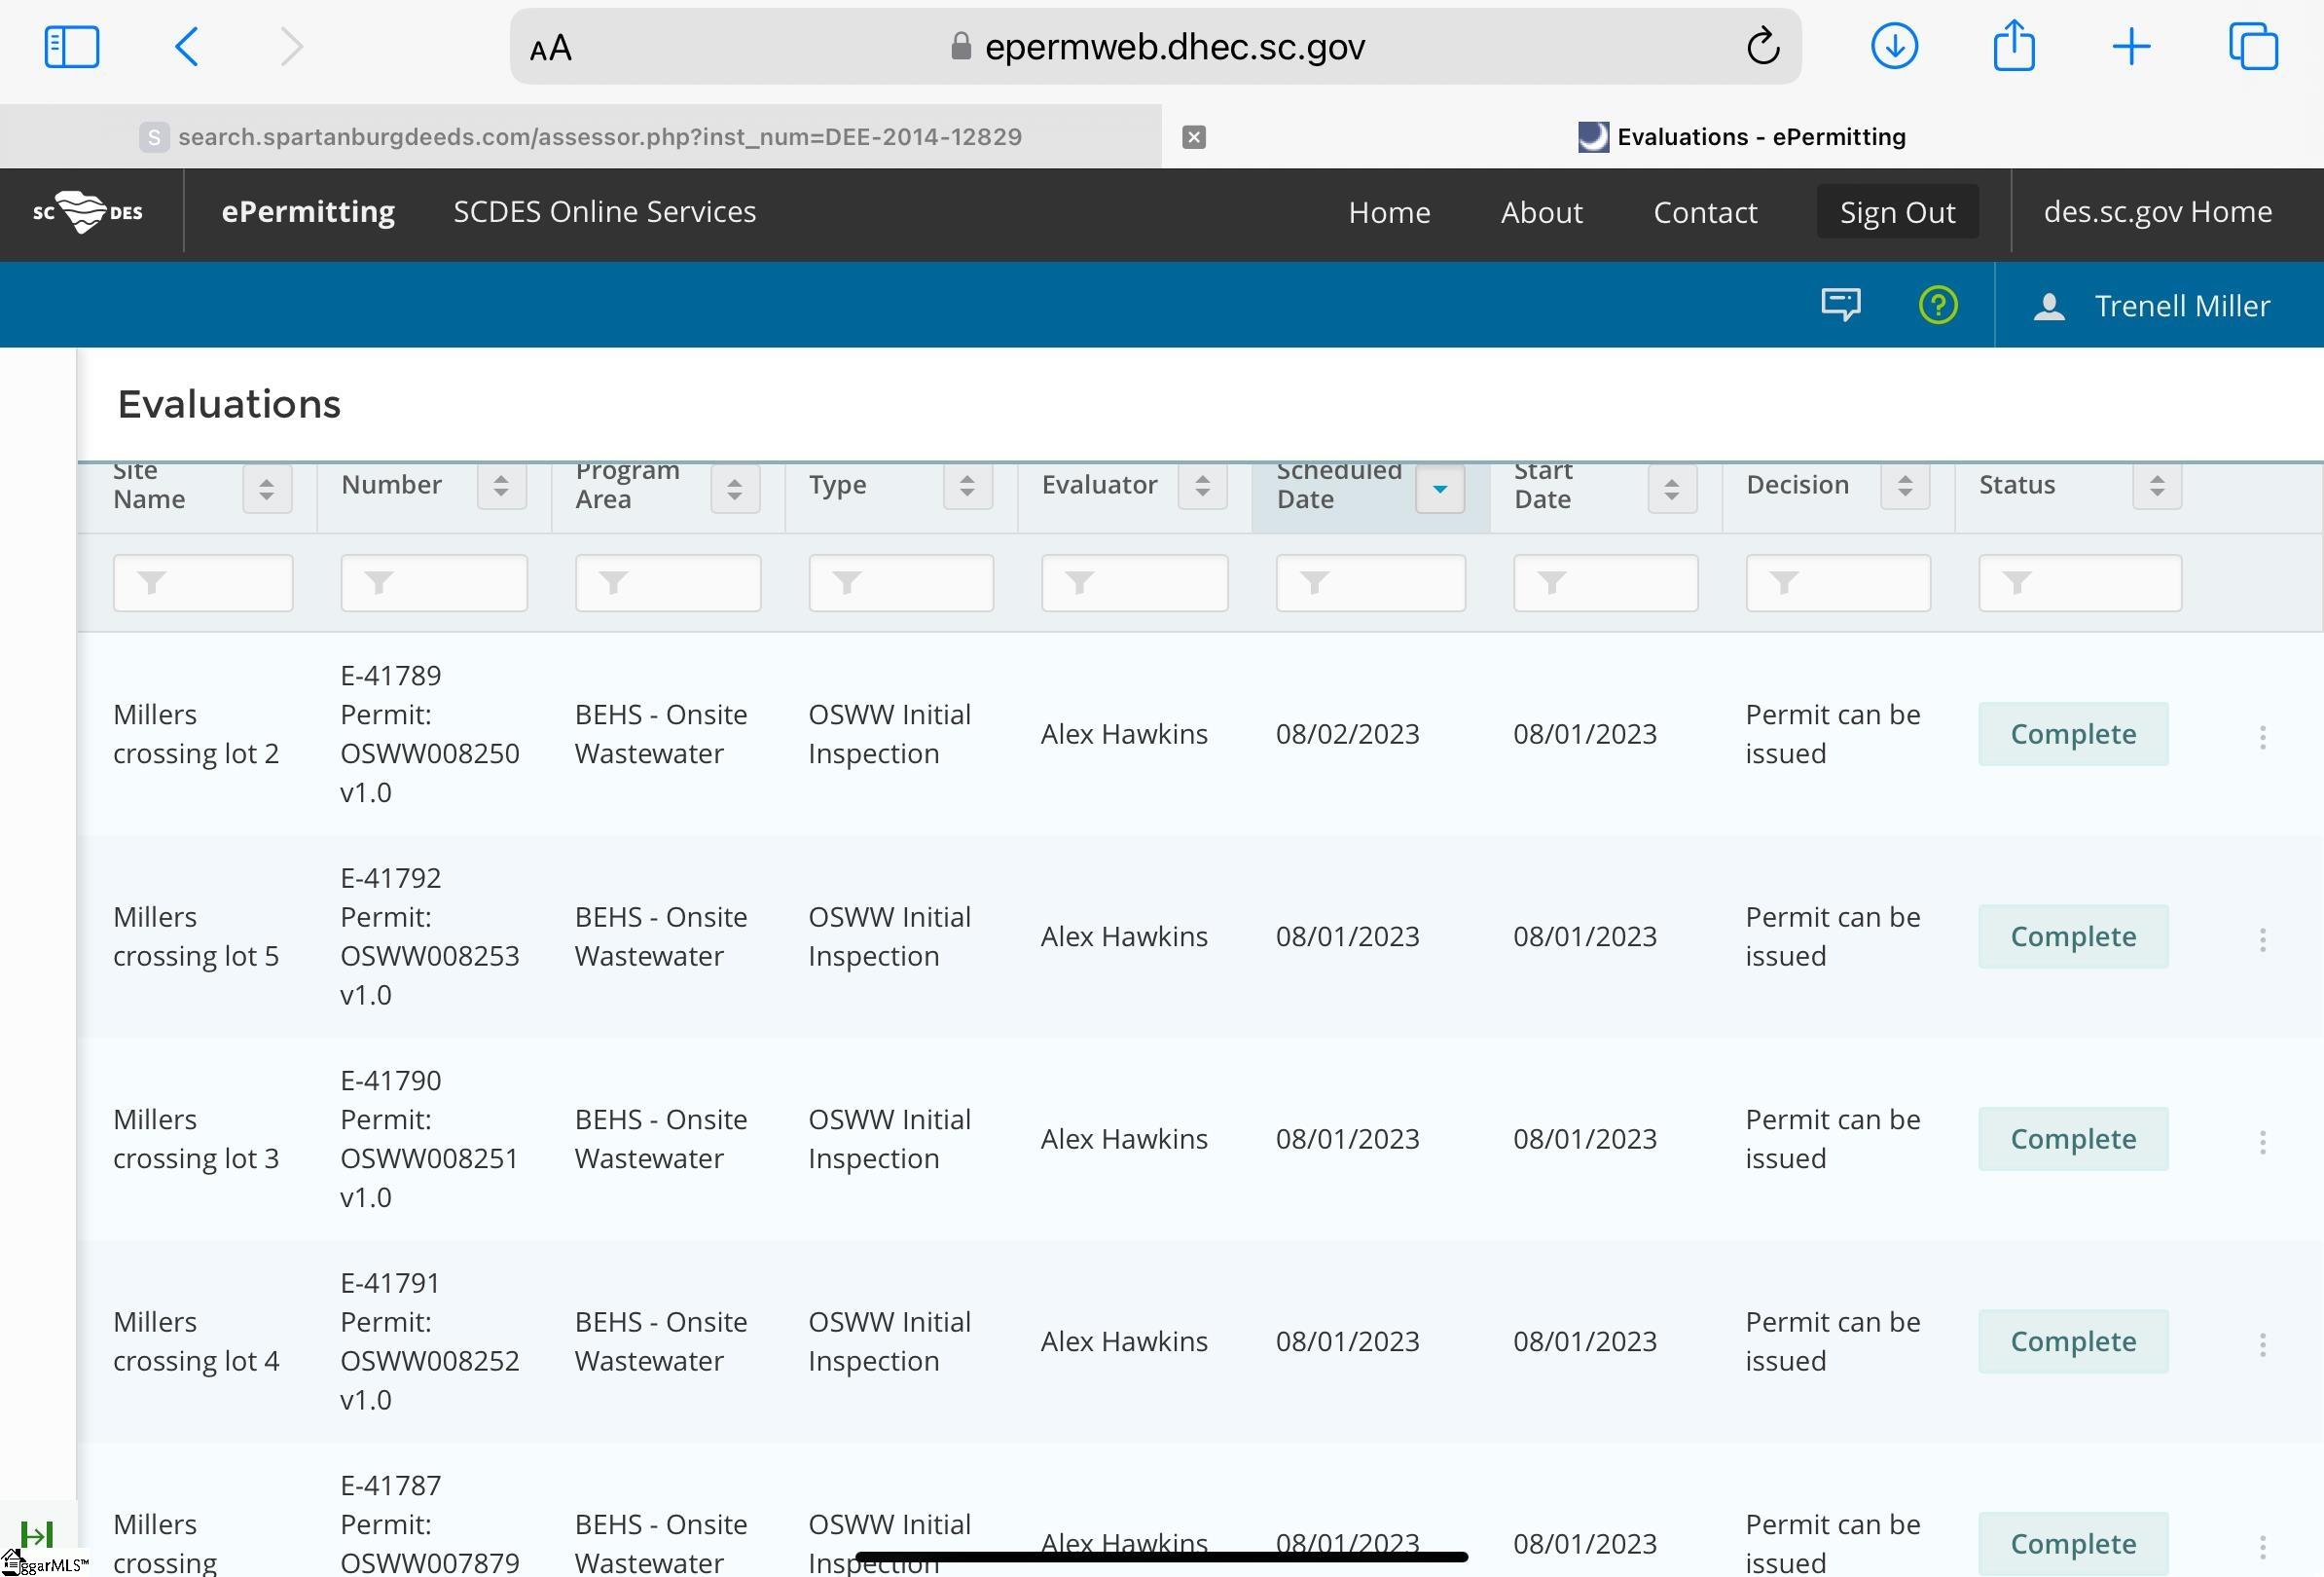The height and width of the screenshot is (1577, 2324).
Task: Open row menu for E-41787 evaluation
Action: pyautogui.click(x=2262, y=1547)
